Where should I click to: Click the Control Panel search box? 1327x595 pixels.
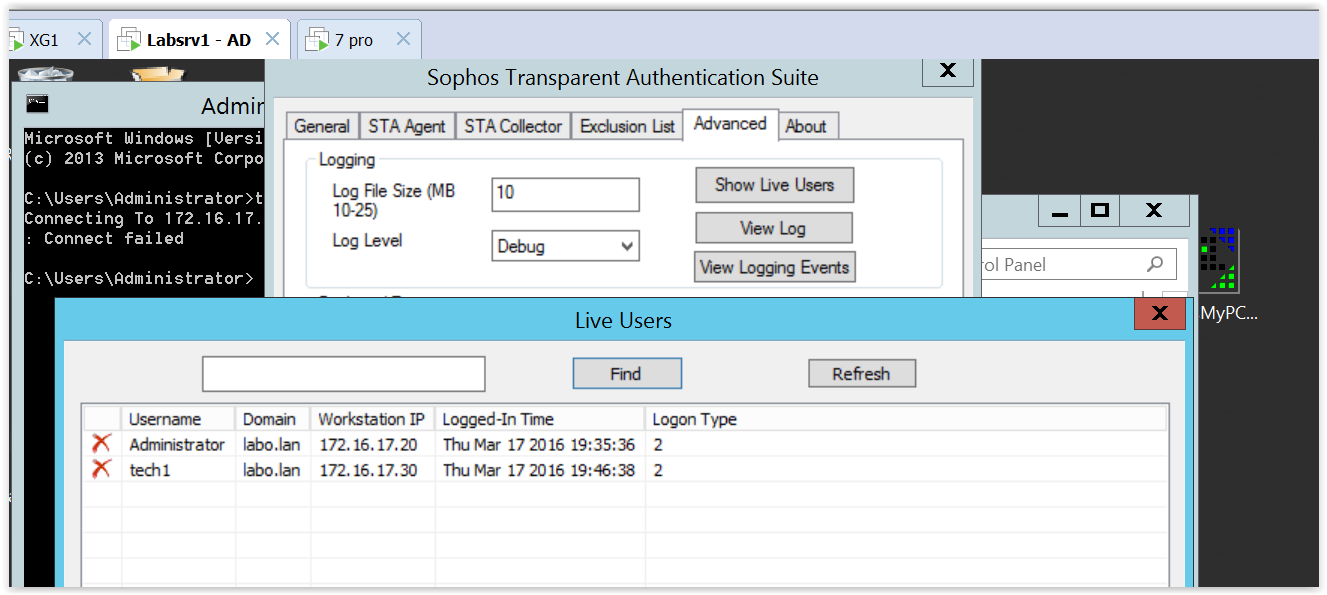coord(1078,265)
